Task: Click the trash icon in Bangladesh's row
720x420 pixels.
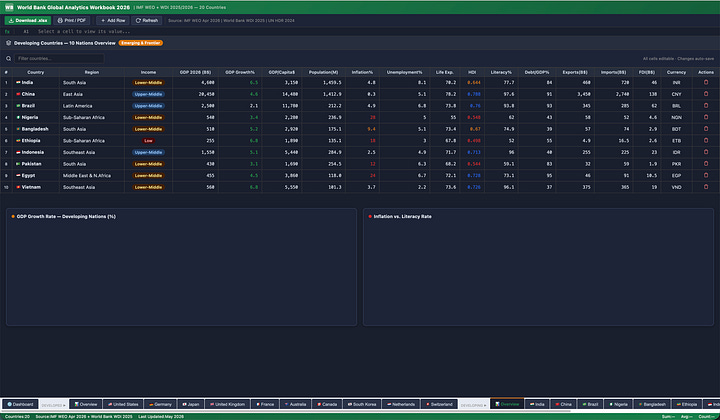Action: (706, 129)
